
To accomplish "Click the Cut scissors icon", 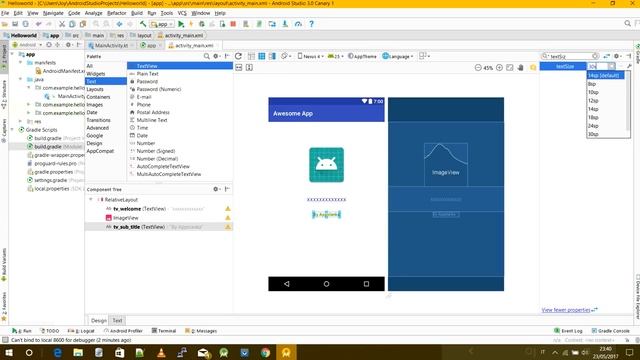I will pyautogui.click(x=62, y=24).
